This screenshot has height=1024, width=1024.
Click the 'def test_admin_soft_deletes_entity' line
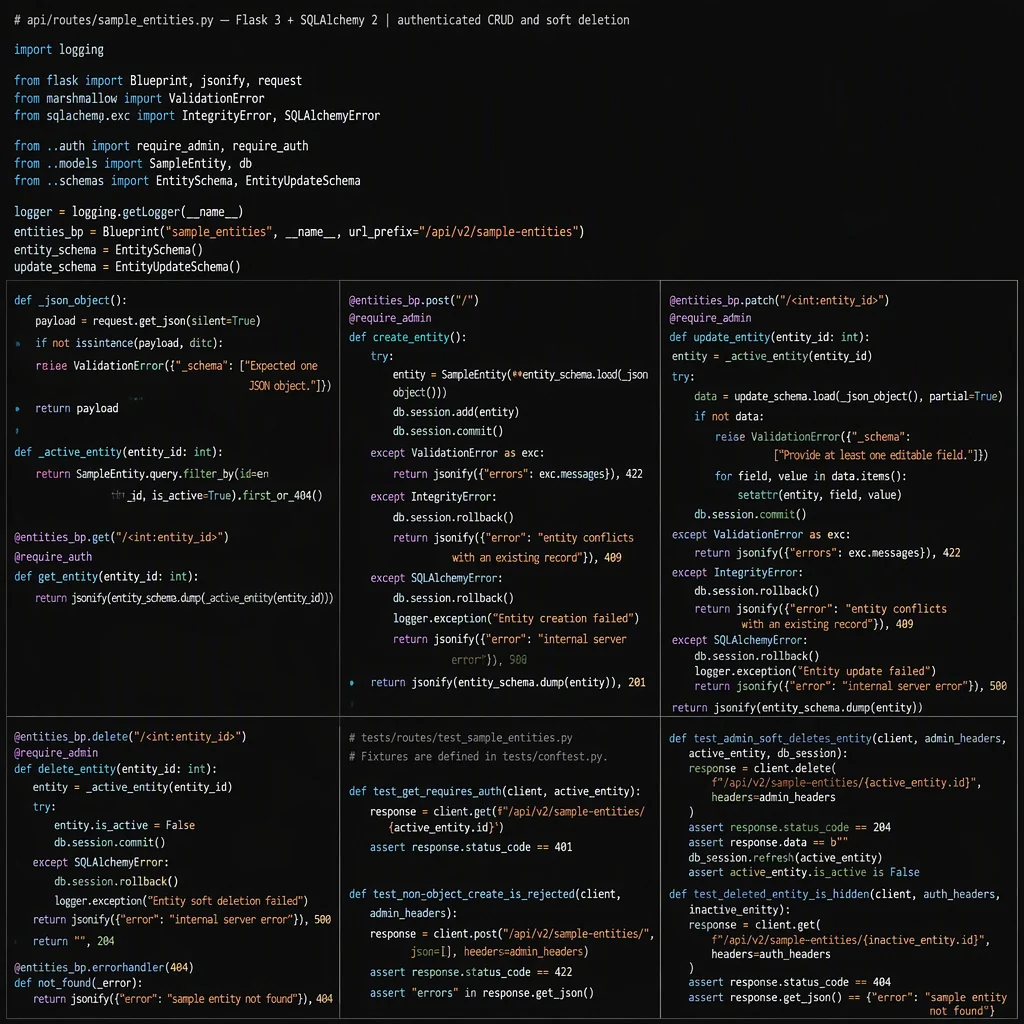click(837, 739)
